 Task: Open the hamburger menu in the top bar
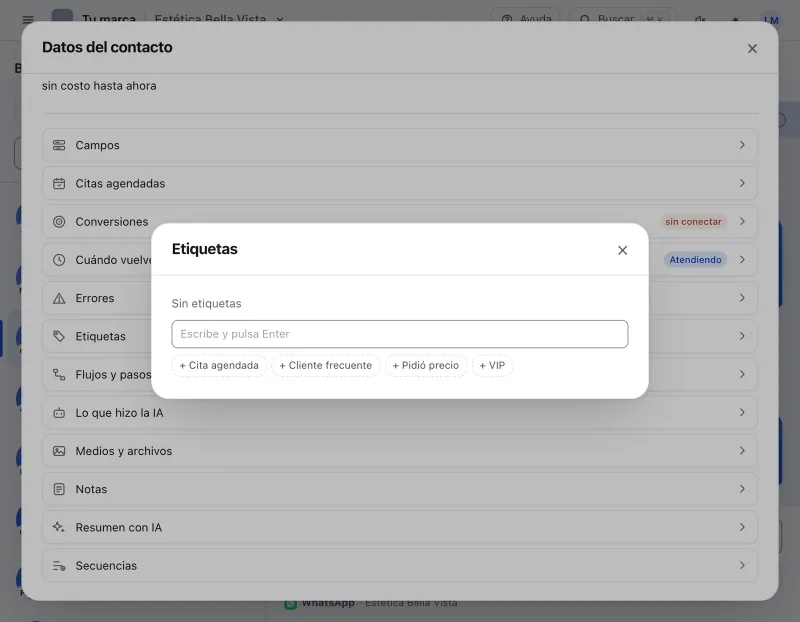coord(28,19)
